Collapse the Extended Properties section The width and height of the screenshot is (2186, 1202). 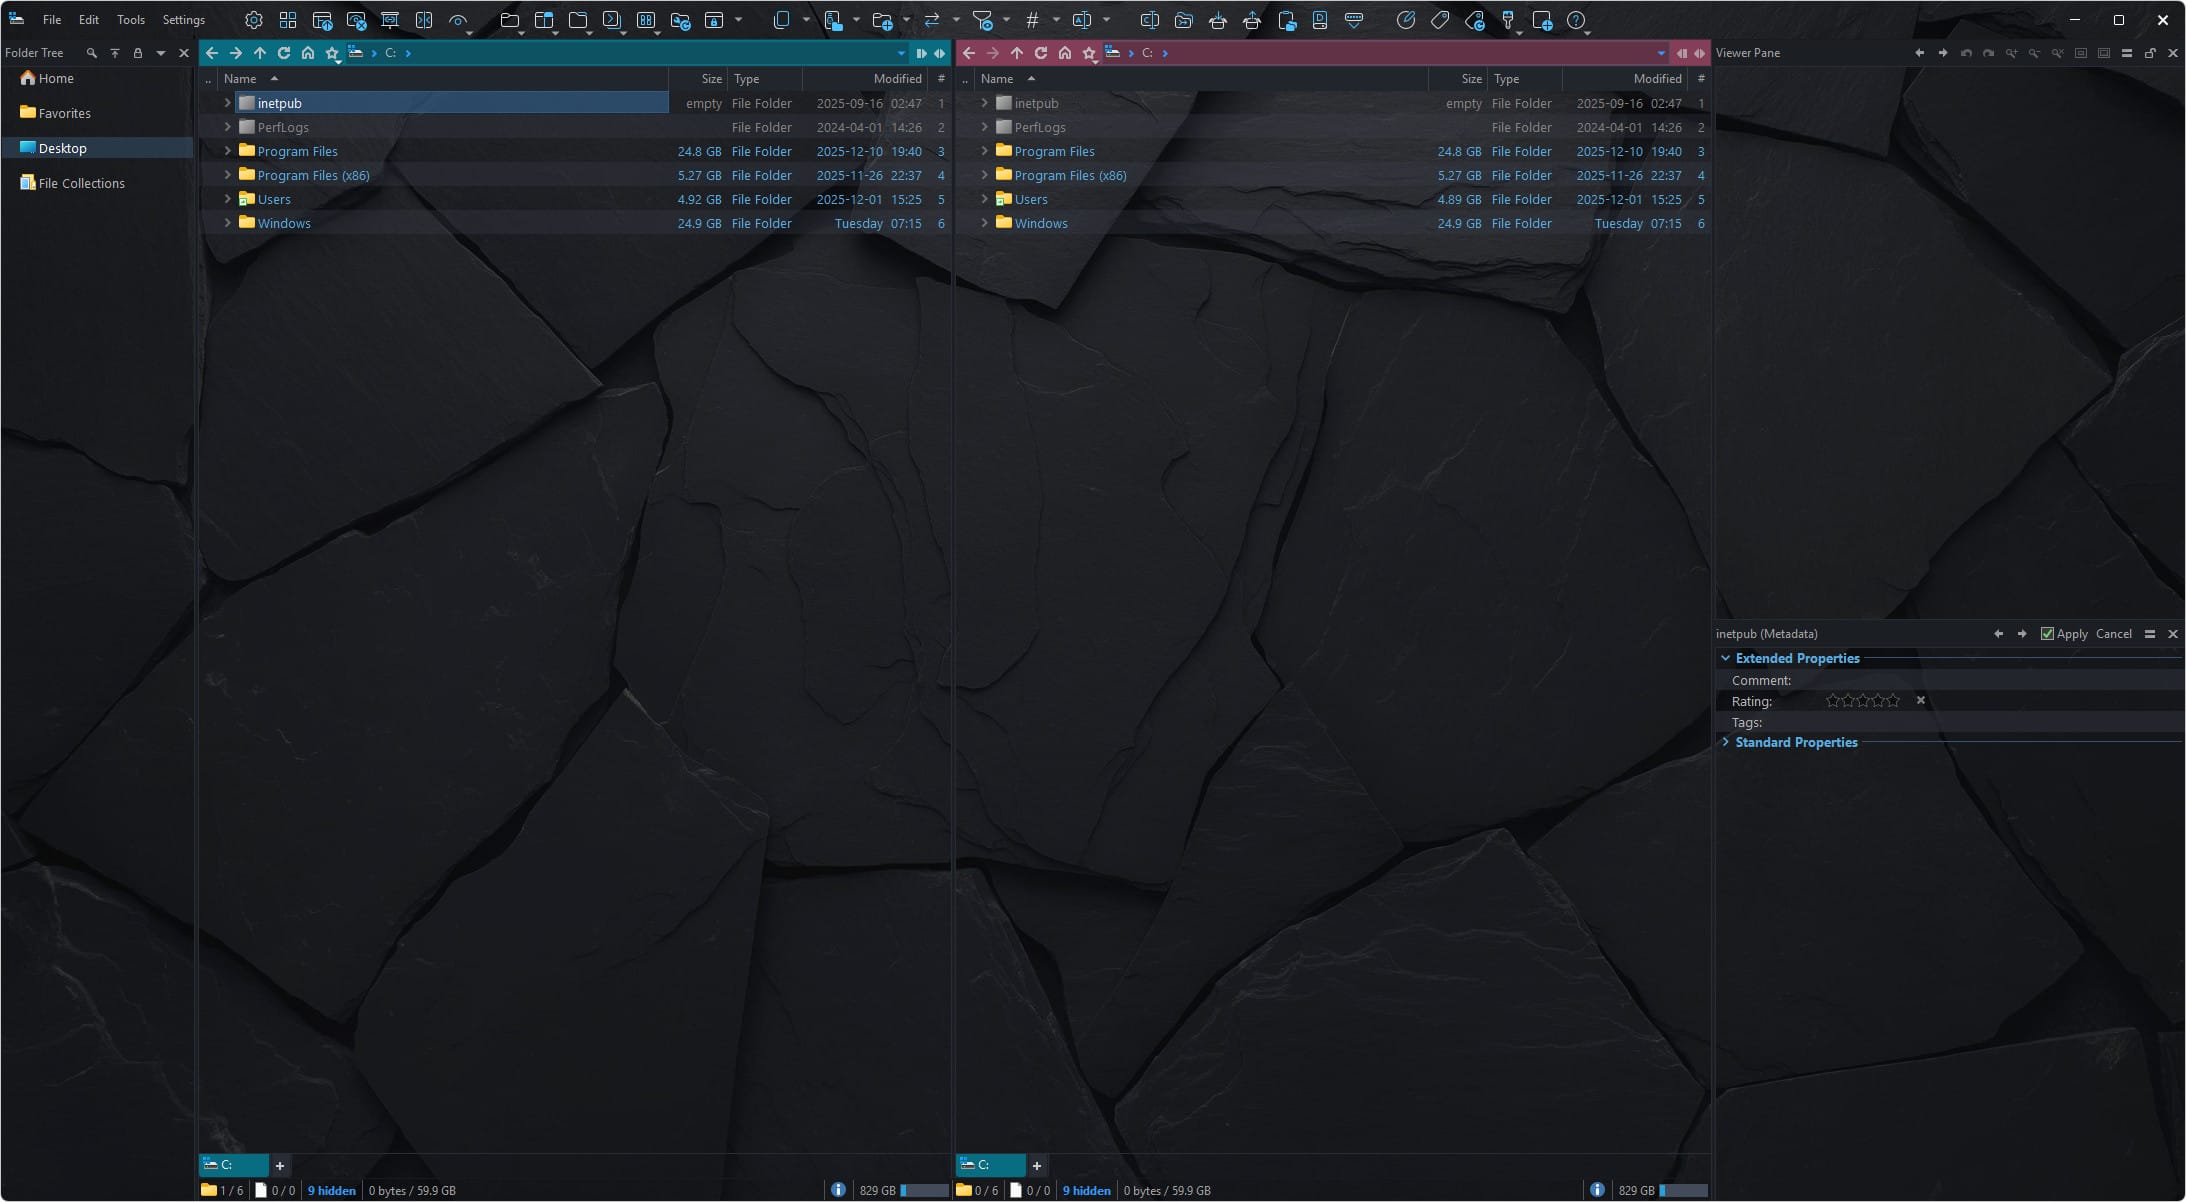coord(1726,658)
